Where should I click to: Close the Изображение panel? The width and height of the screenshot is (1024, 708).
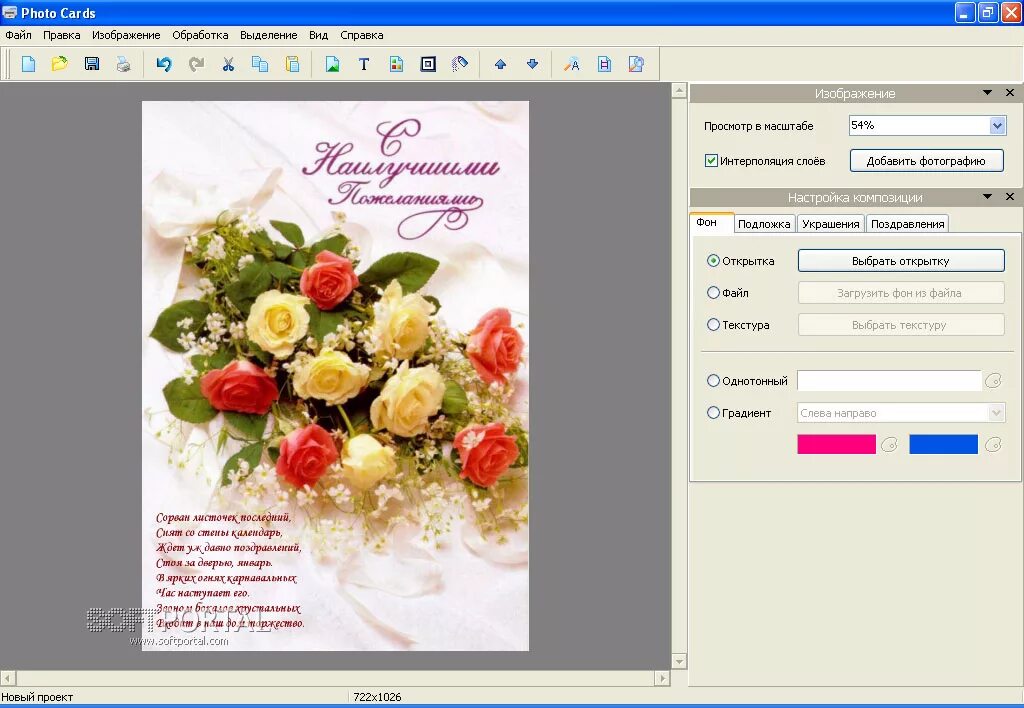pos(1010,93)
